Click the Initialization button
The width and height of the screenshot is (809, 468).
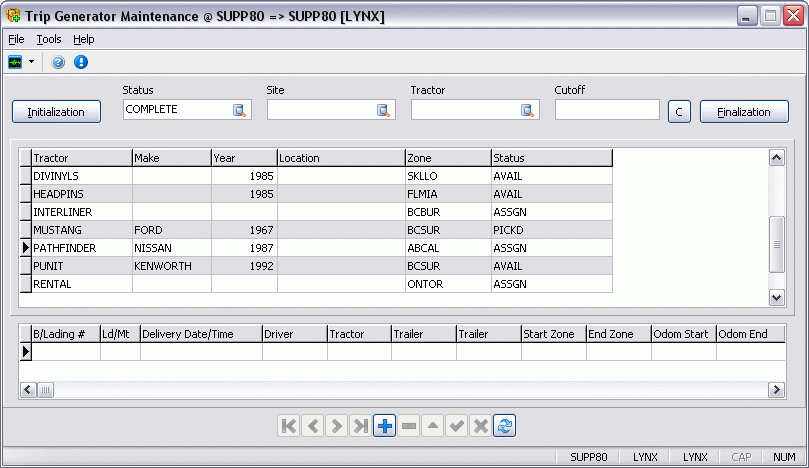point(56,112)
